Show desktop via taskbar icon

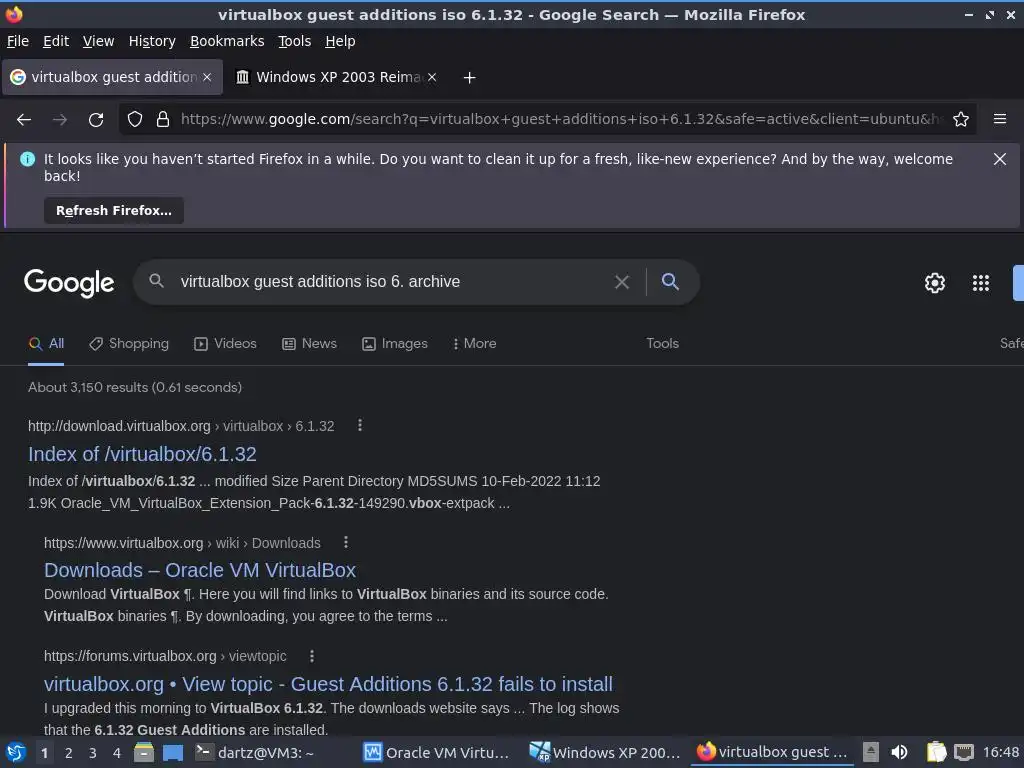[173, 752]
